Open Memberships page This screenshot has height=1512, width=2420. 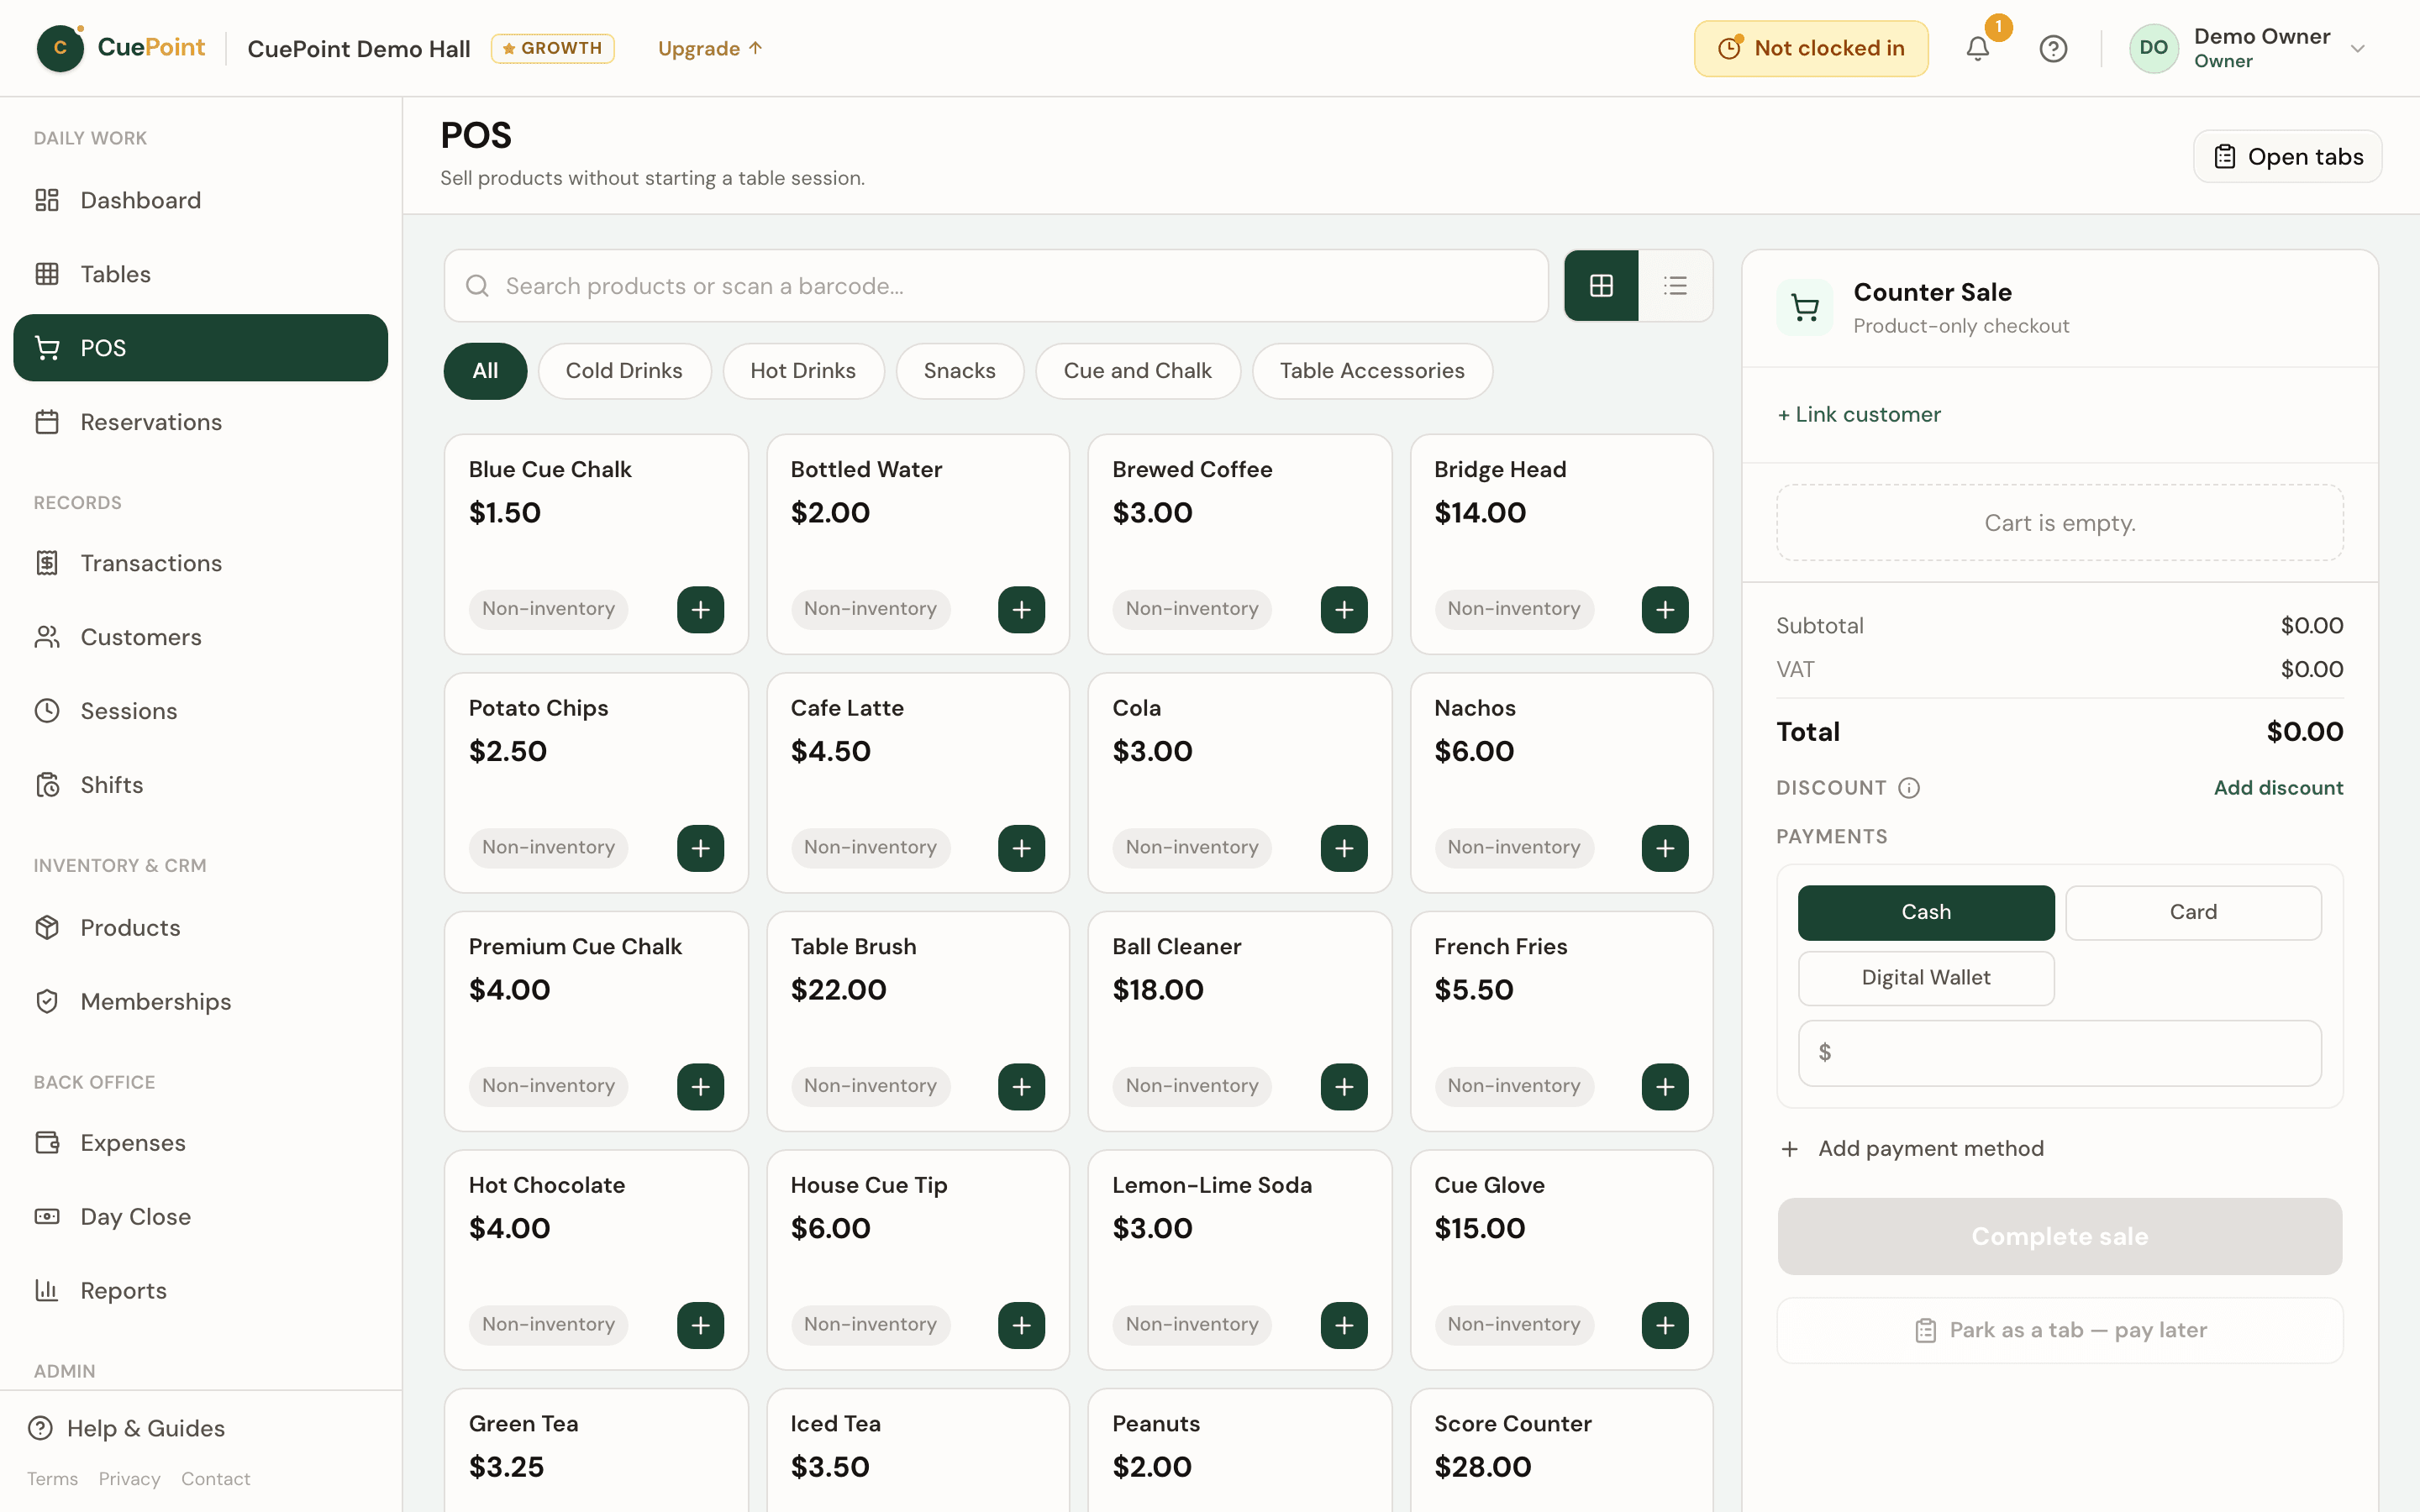[x=200, y=1002]
